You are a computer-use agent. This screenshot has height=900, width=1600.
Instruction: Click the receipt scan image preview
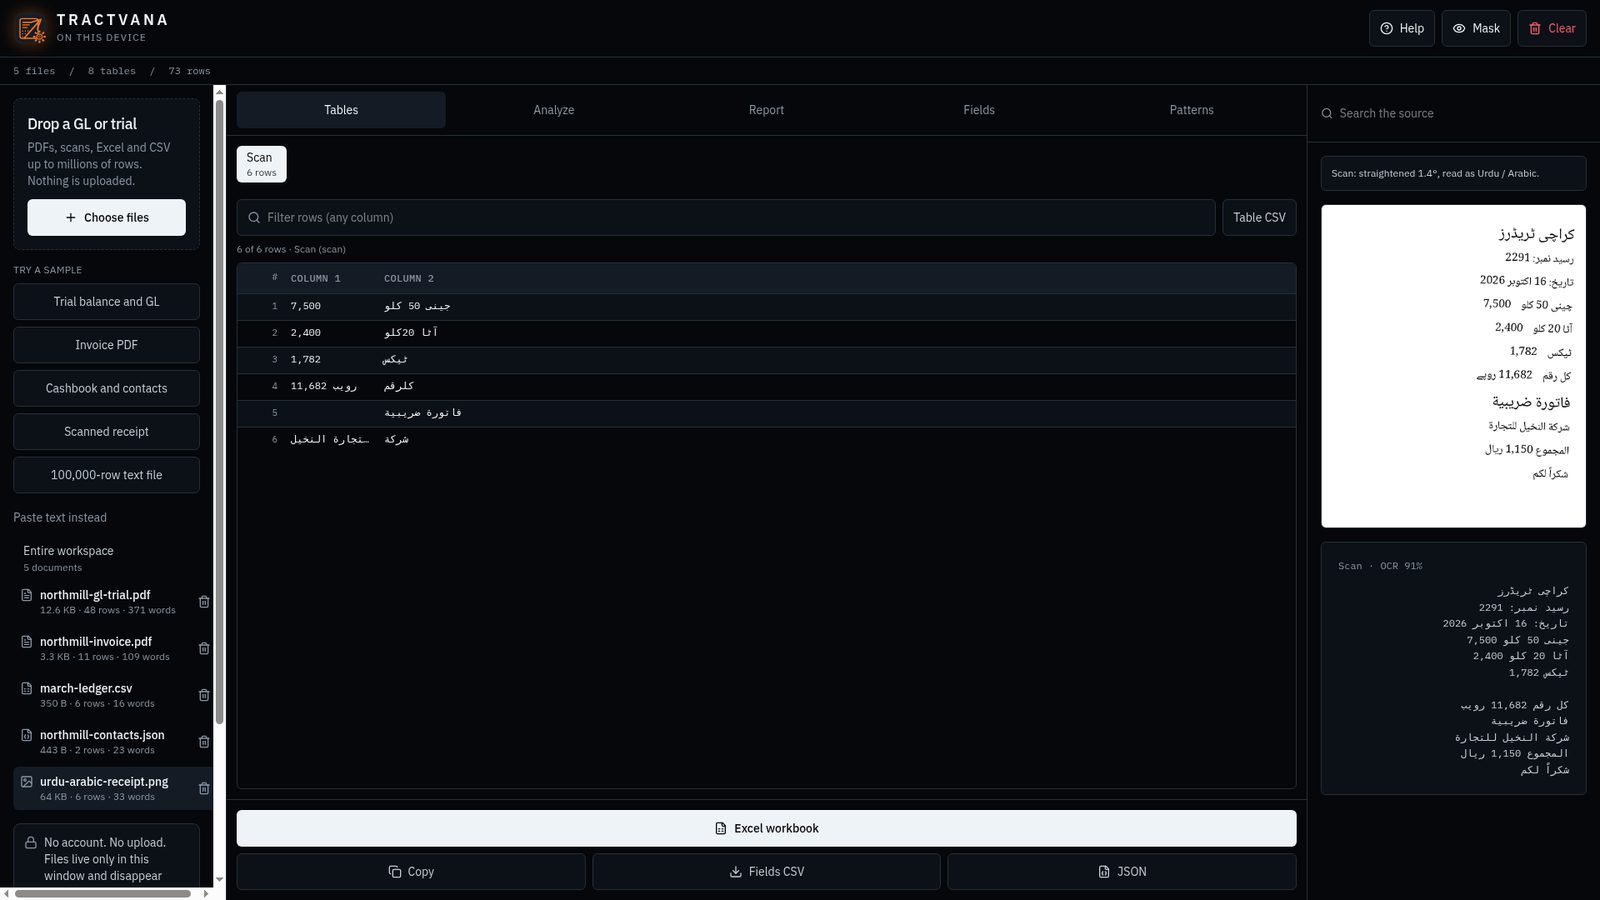(x=1453, y=366)
